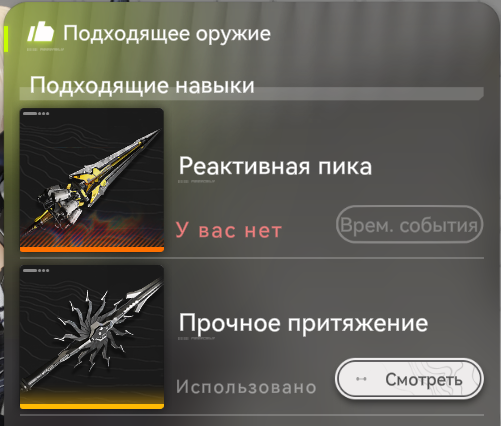Click the red У вас нет status label
501x426 pixels.
(229, 230)
